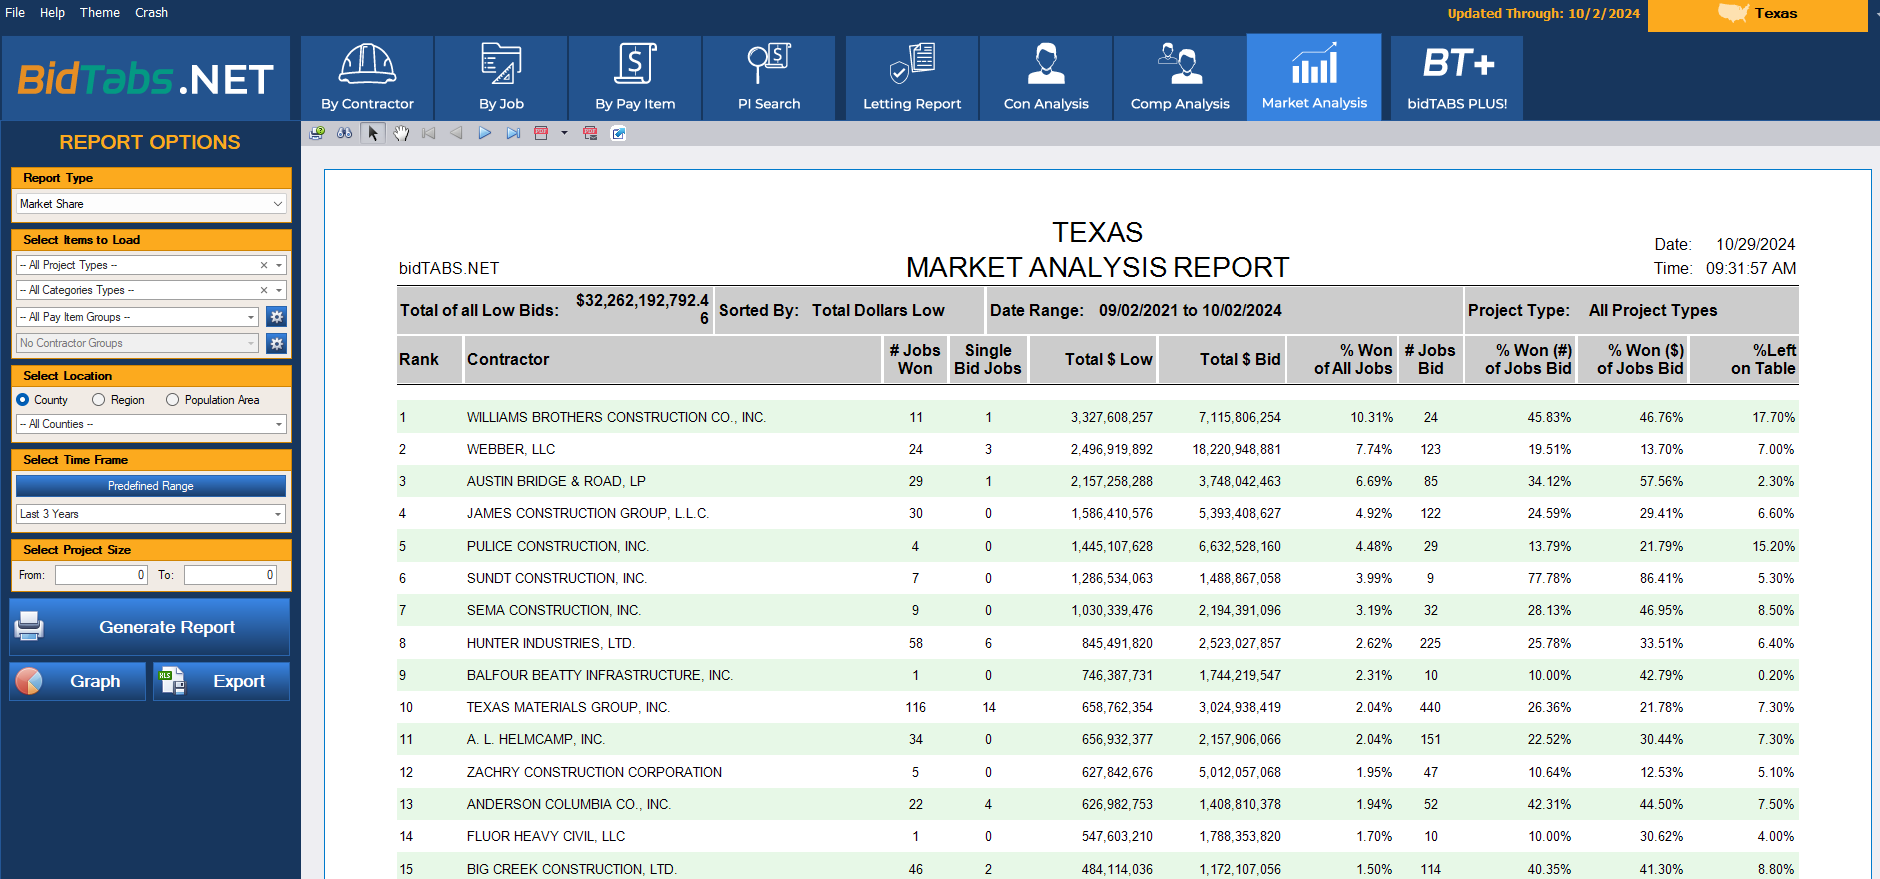The height and width of the screenshot is (879, 1880).
Task: Click the binoculars find icon
Action: tap(345, 133)
